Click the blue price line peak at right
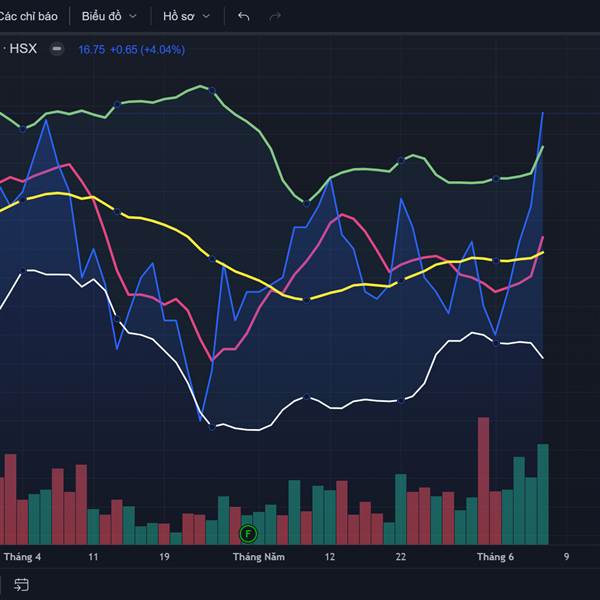This screenshot has height=600, width=600. point(542,114)
